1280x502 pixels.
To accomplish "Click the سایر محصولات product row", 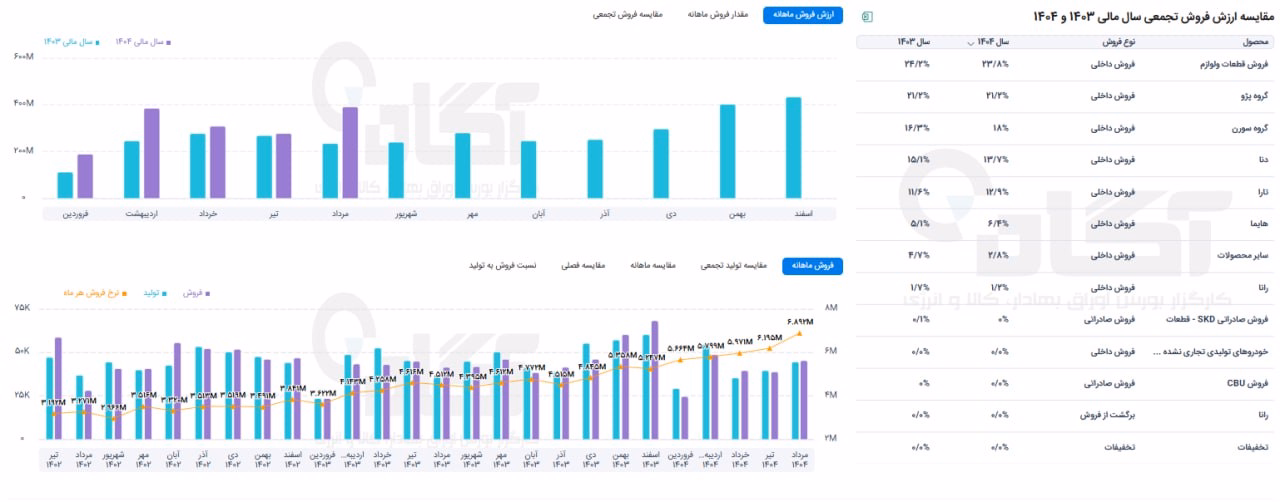I will click(x=1066, y=257).
